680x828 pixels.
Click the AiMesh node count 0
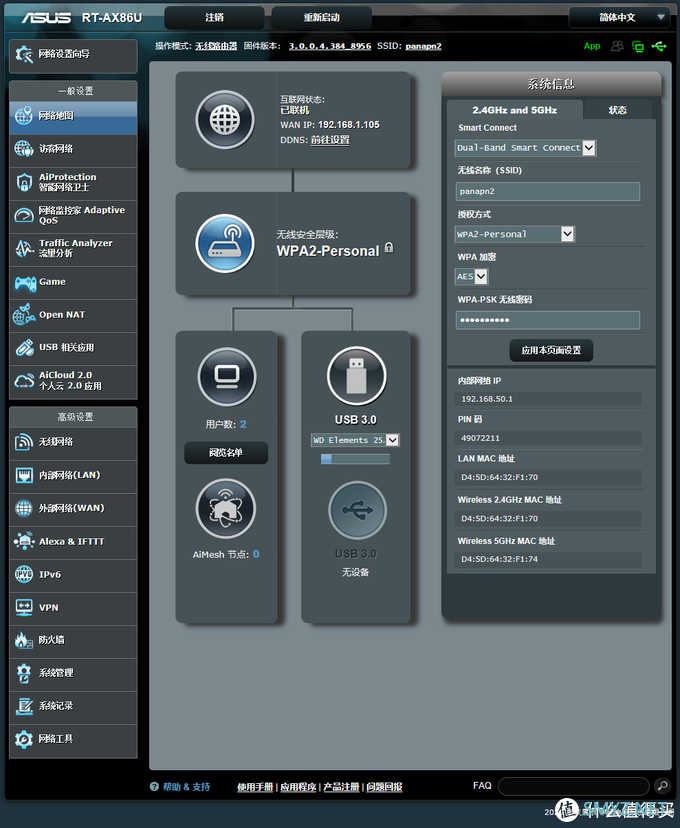pyautogui.click(x=256, y=554)
